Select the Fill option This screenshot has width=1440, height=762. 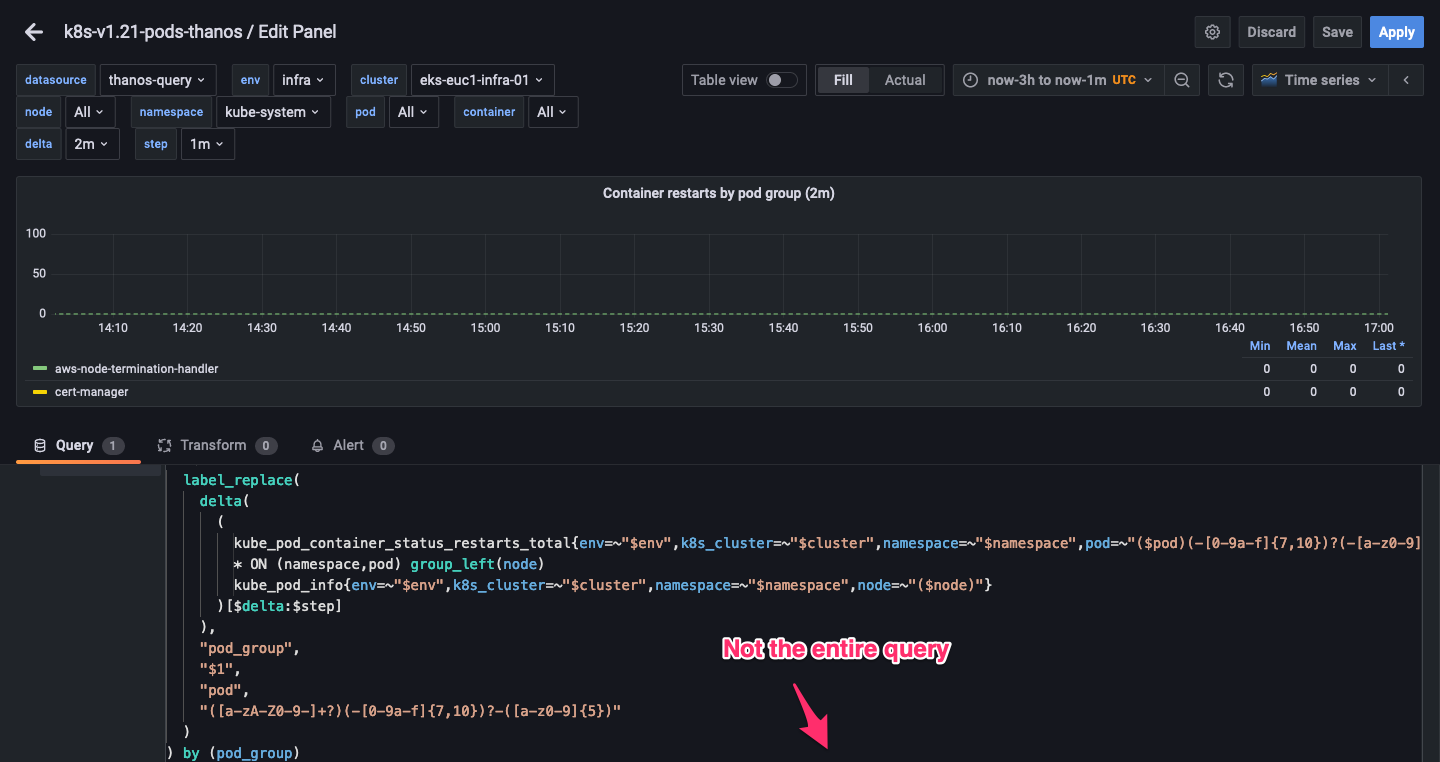point(843,79)
